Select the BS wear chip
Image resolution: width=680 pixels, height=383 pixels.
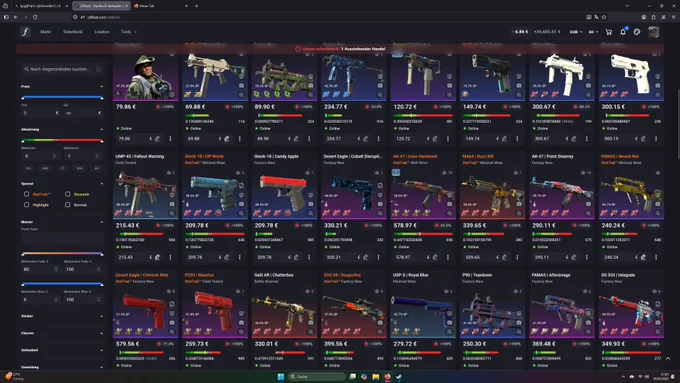tap(96, 168)
